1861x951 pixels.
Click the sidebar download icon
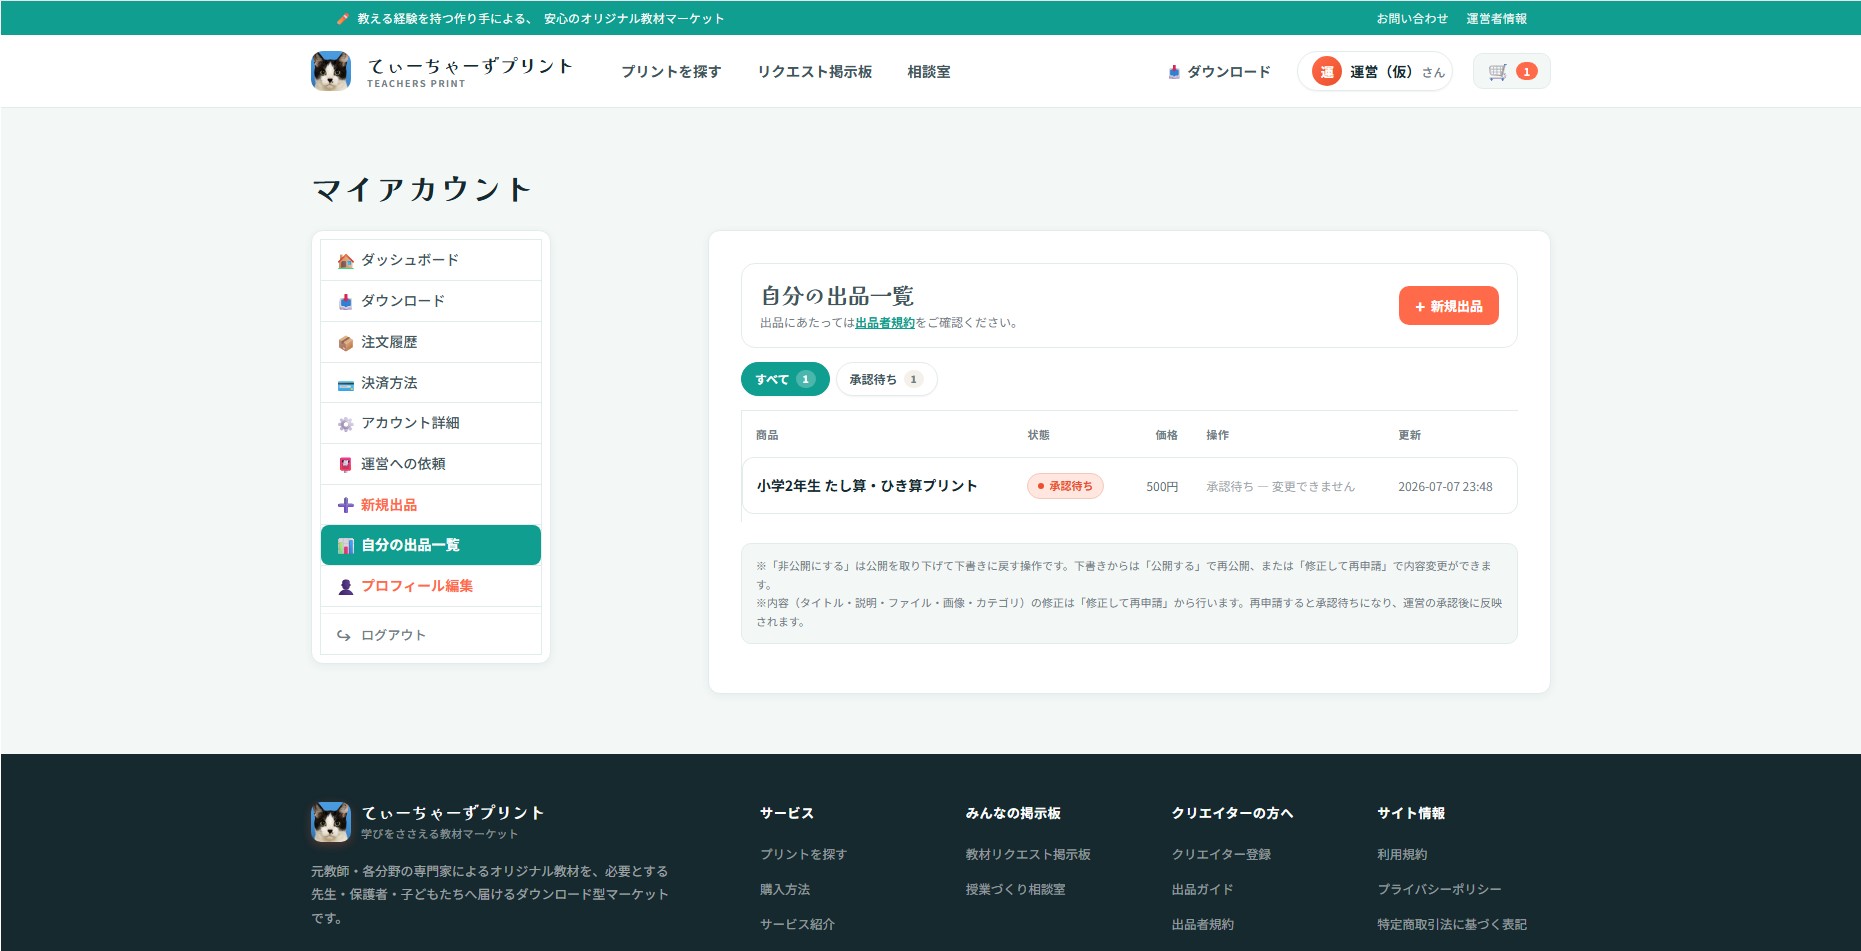point(345,302)
